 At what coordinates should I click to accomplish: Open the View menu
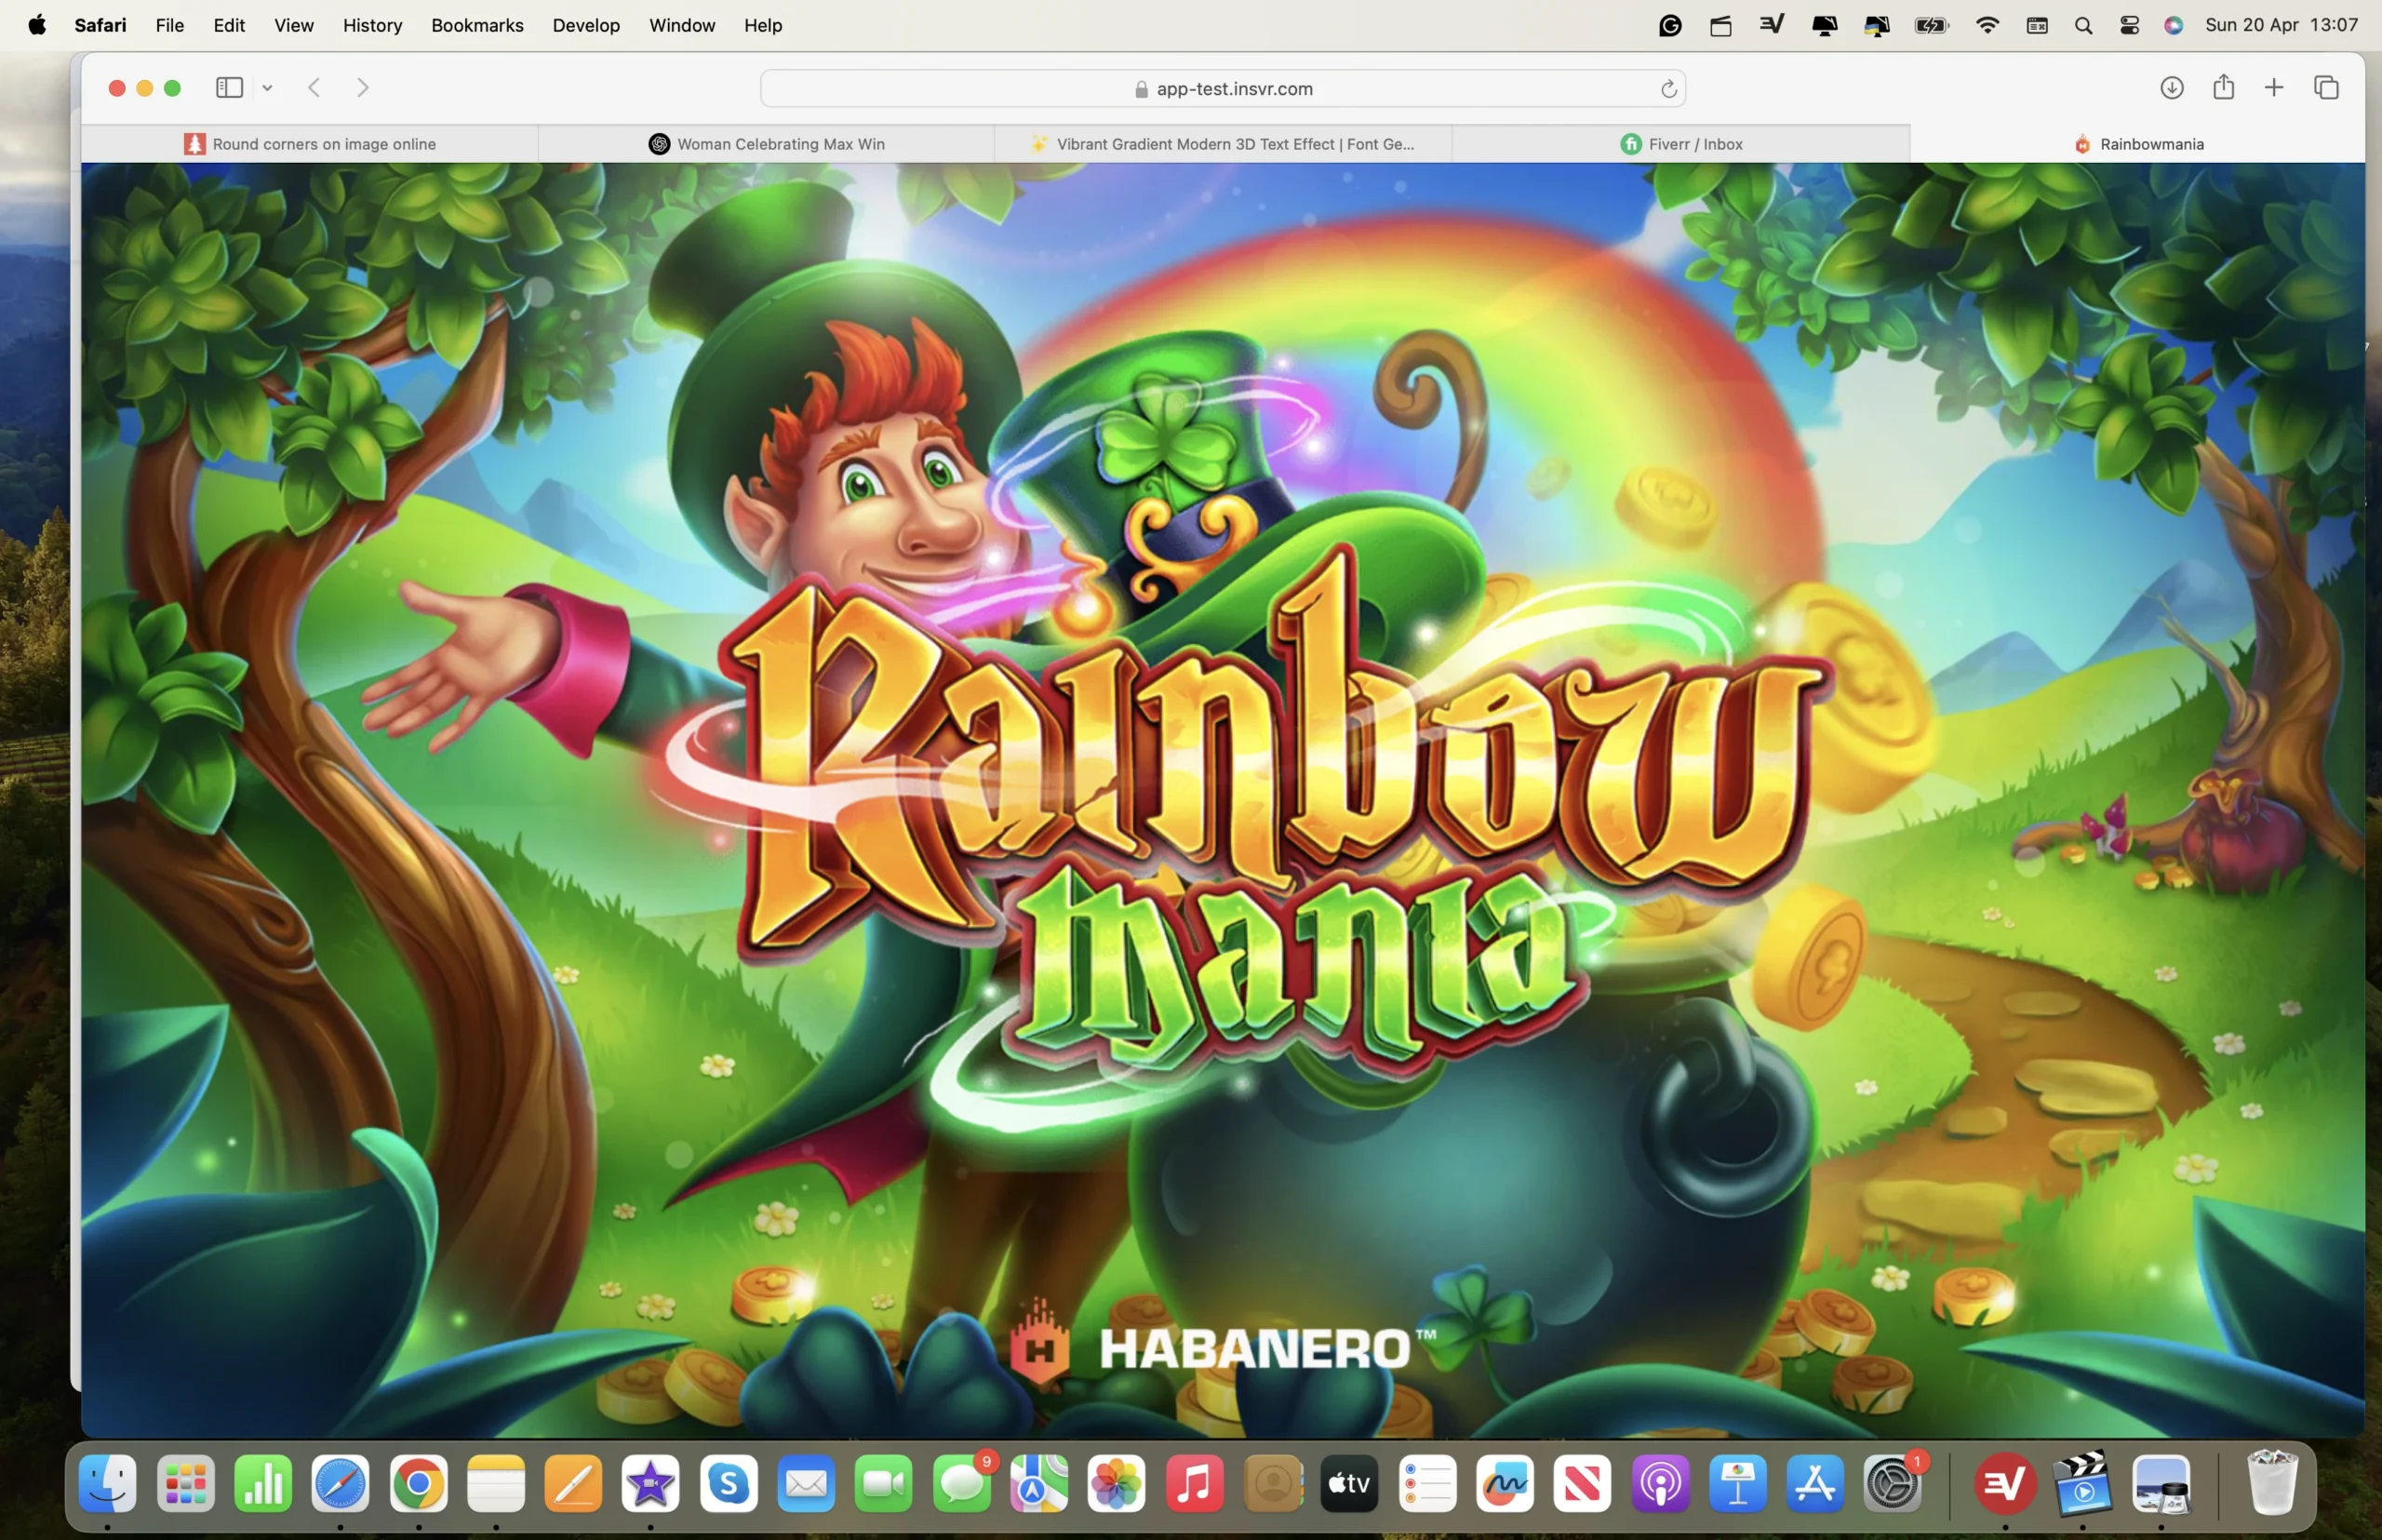(294, 25)
